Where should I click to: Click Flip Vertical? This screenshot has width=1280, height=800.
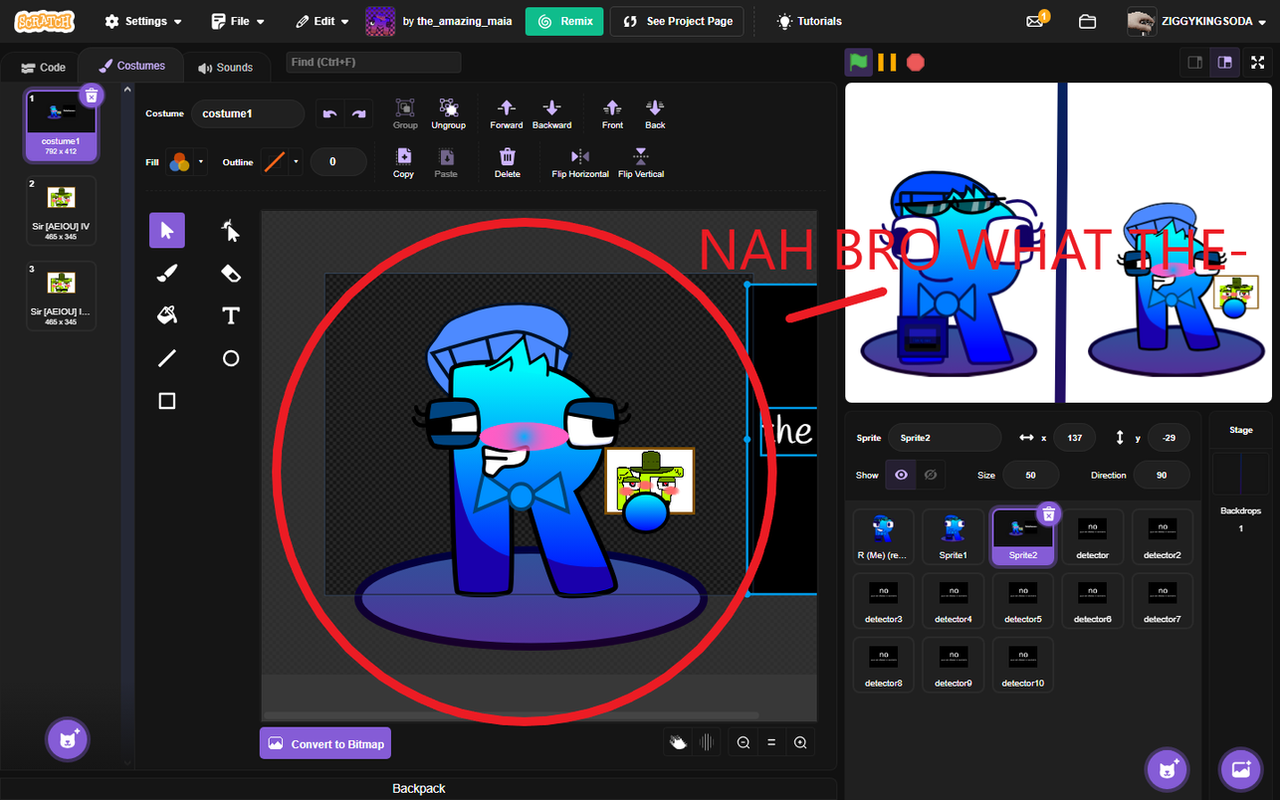click(641, 162)
